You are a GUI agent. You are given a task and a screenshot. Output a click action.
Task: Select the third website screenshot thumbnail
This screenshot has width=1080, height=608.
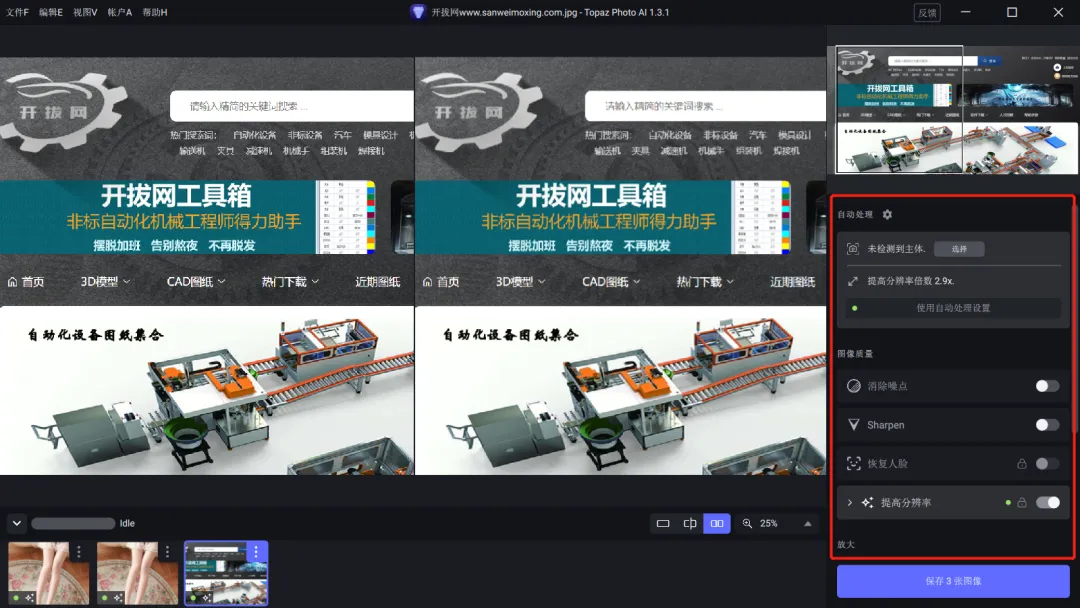coord(226,573)
